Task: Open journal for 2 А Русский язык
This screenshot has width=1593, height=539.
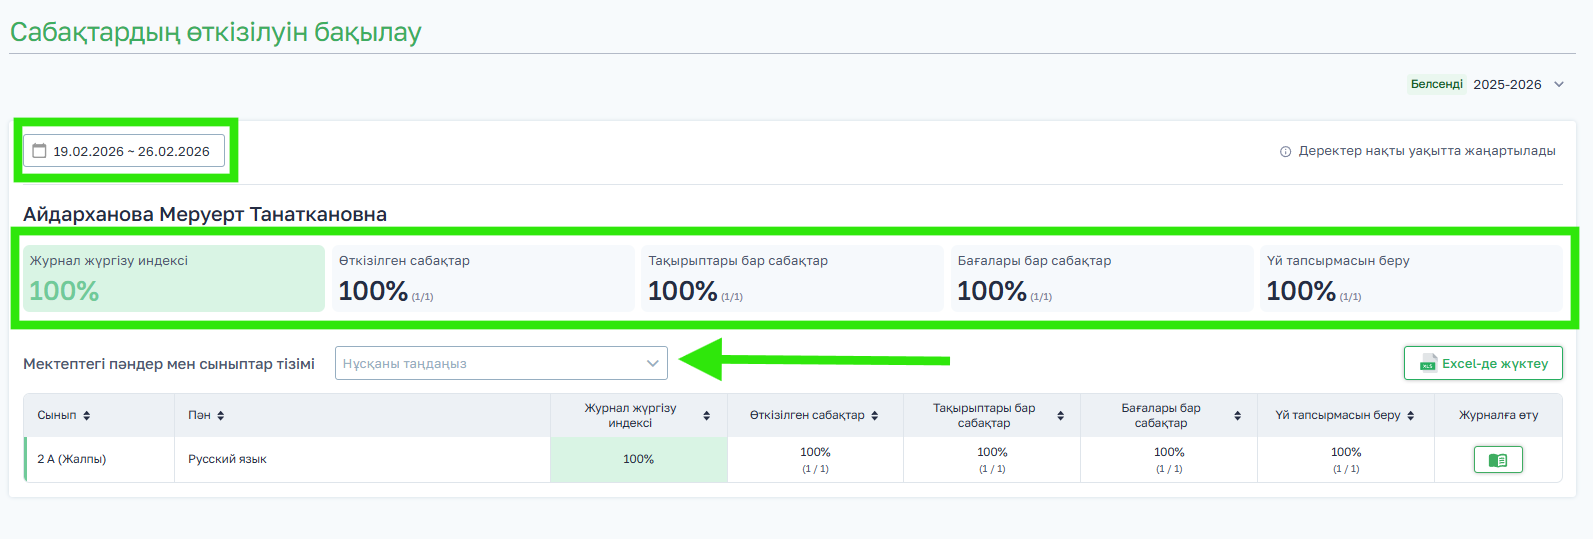Action: (1498, 460)
